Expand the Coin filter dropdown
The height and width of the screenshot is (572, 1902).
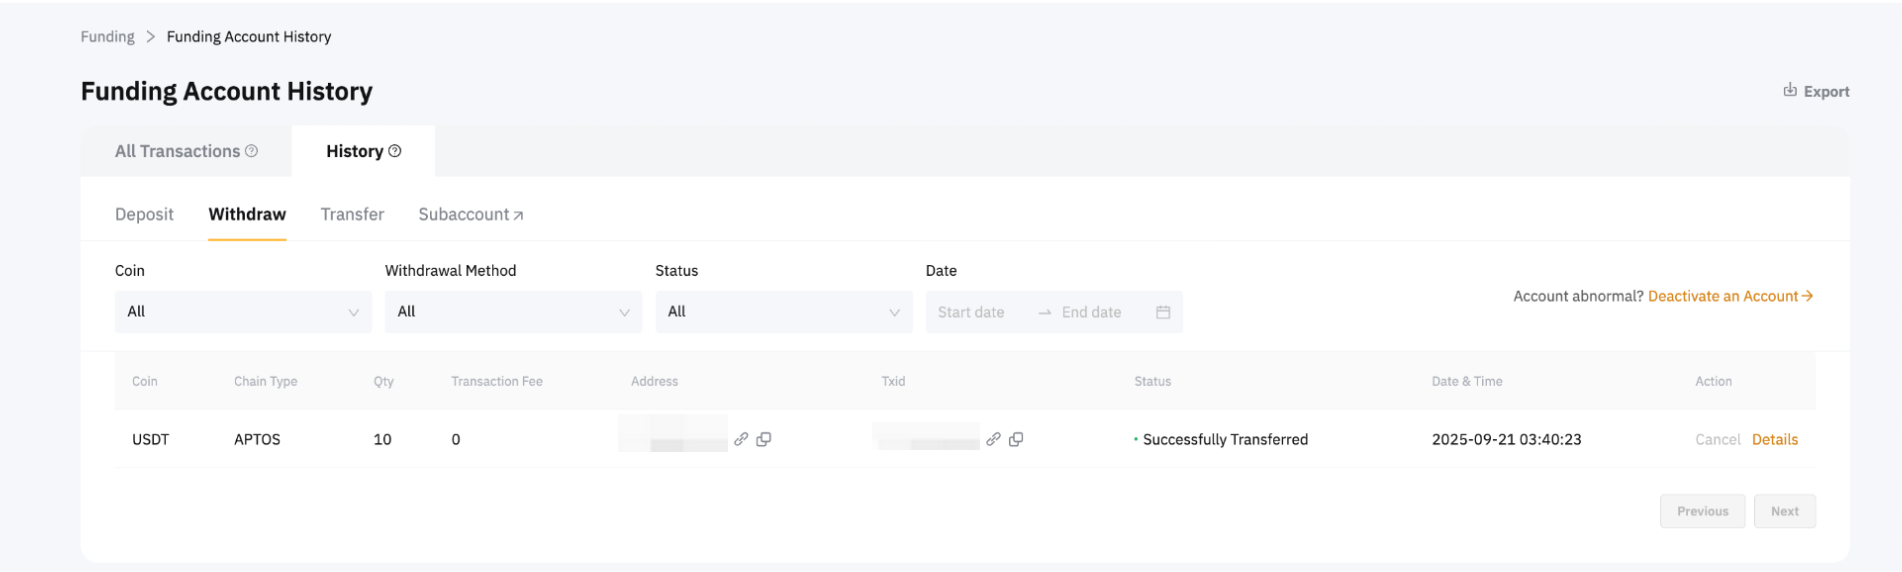pyautogui.click(x=243, y=312)
